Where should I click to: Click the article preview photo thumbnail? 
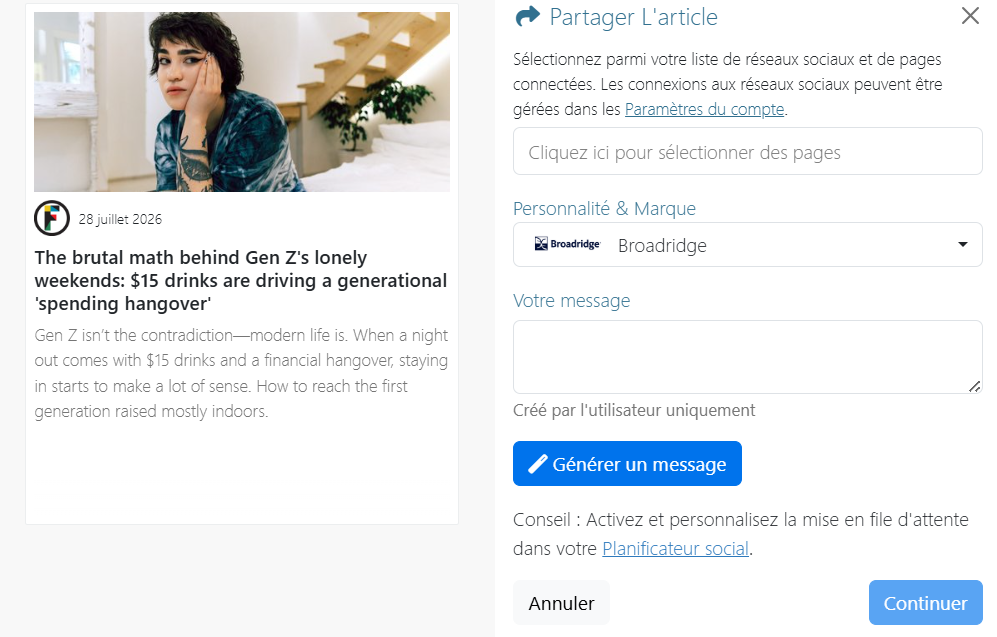point(242,102)
